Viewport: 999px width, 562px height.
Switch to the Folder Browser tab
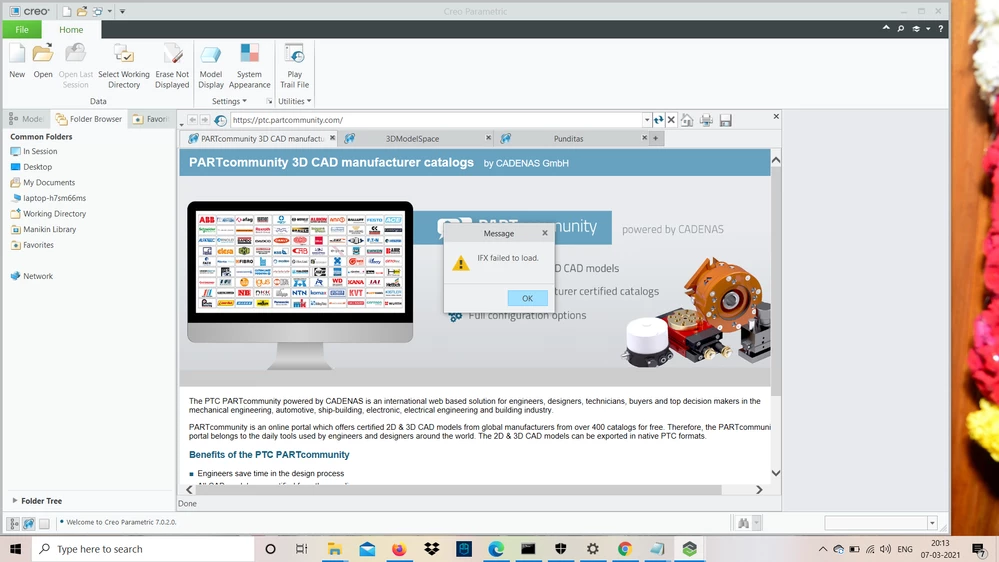(x=89, y=119)
